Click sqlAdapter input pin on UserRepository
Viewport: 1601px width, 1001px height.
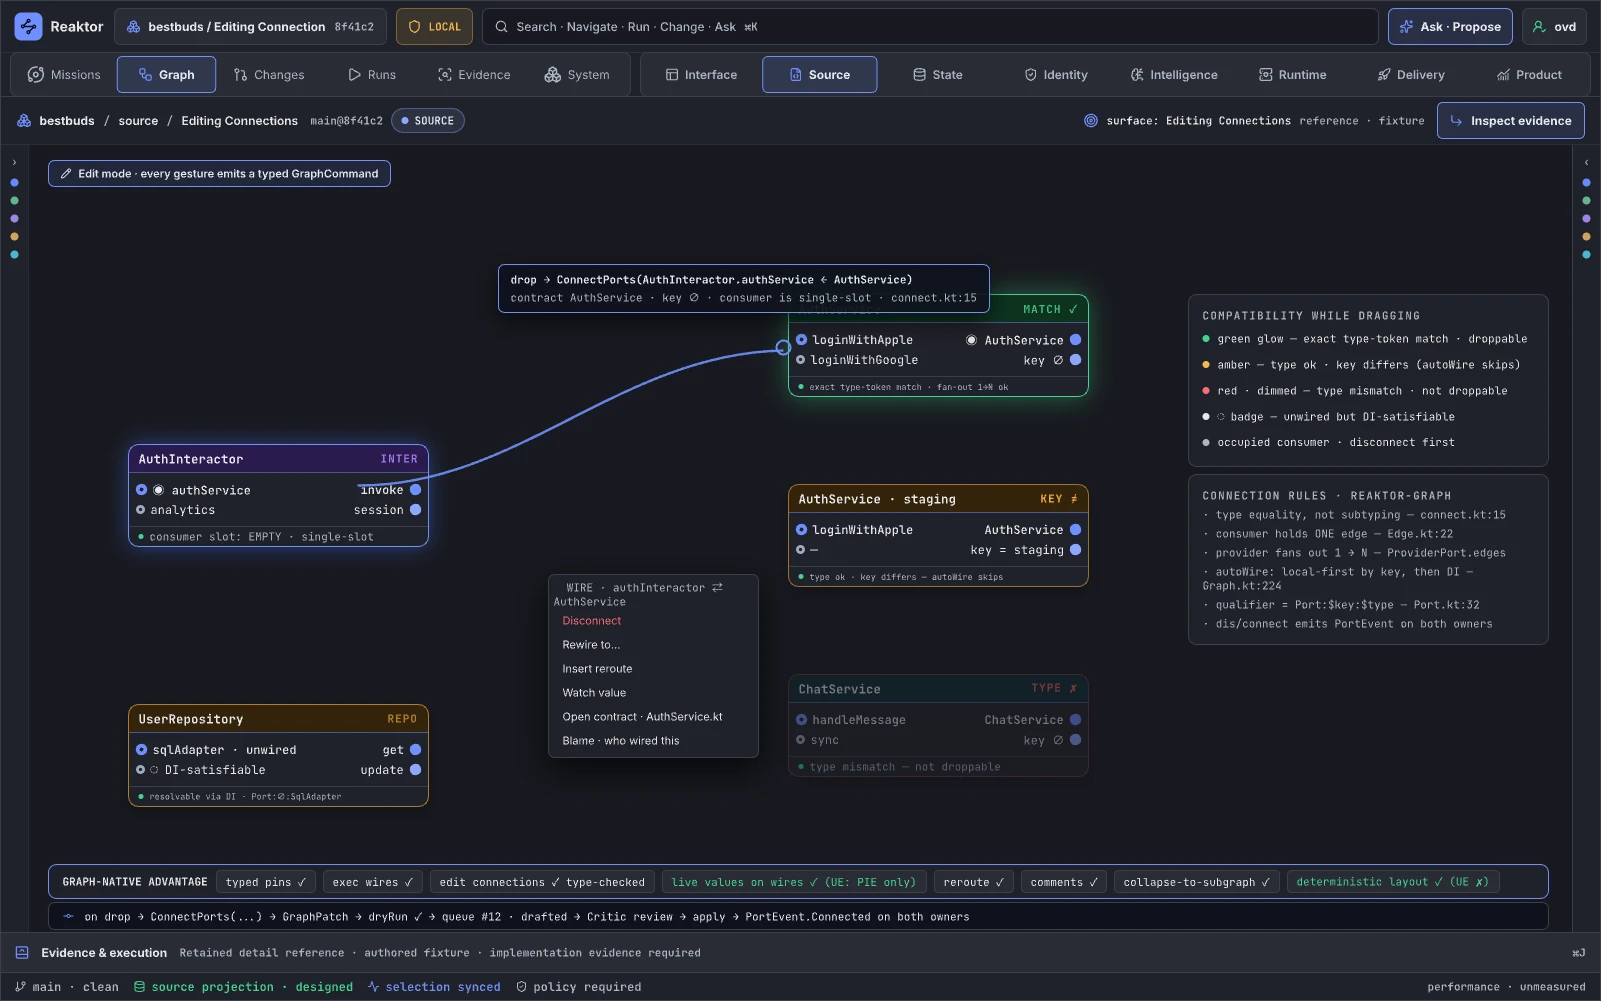(142, 750)
